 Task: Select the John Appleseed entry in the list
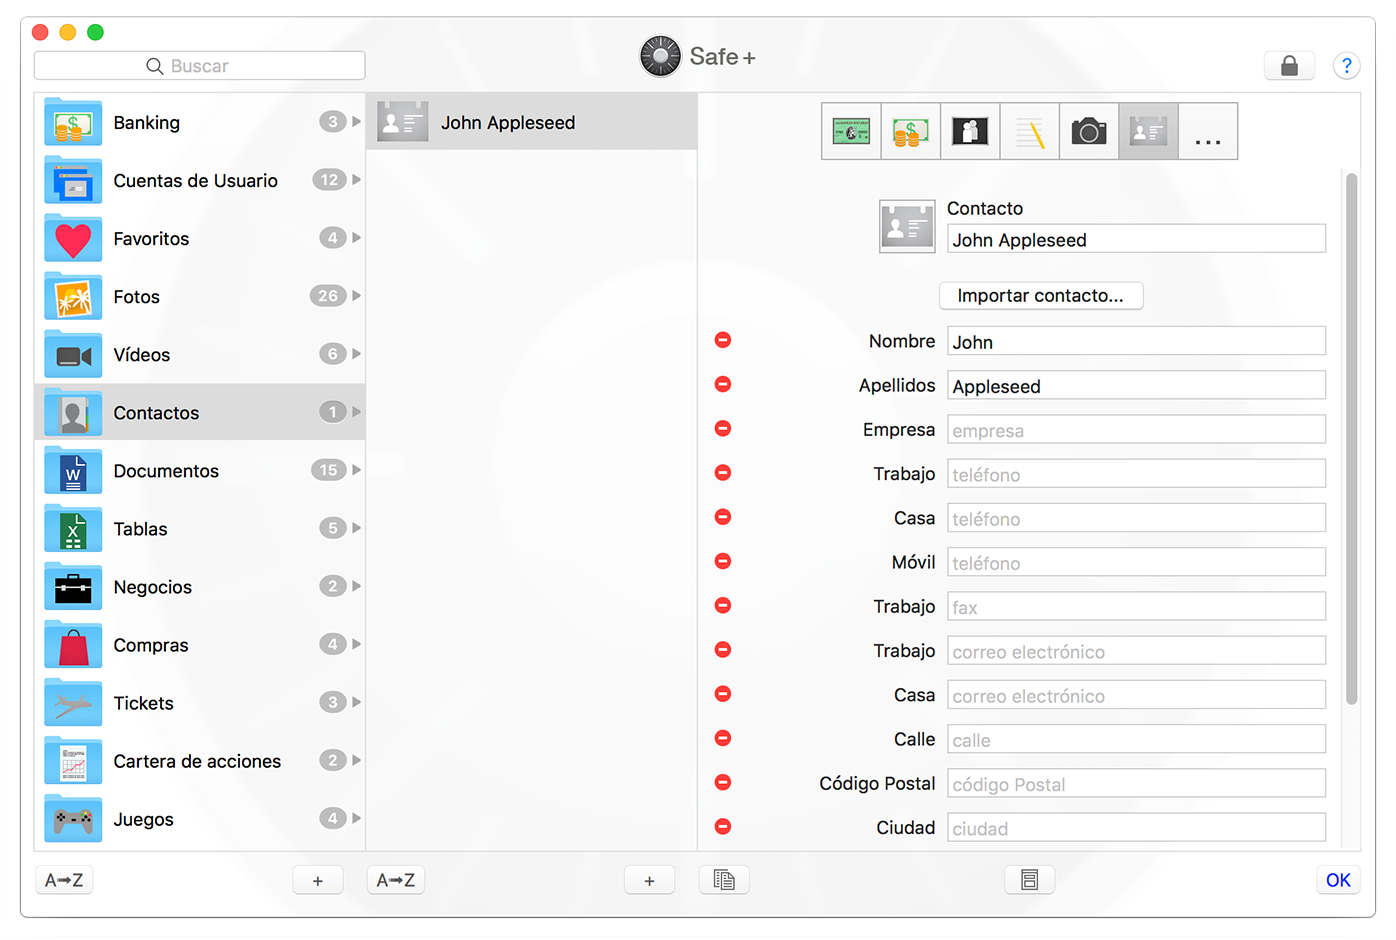pos(531,122)
